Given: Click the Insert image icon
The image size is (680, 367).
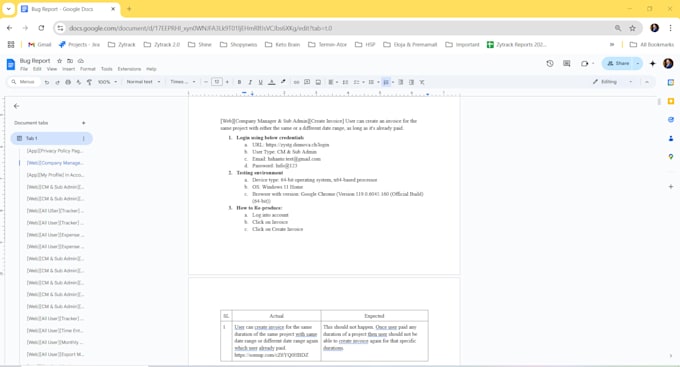Looking at the screenshot, I should pyautogui.click(x=318, y=82).
